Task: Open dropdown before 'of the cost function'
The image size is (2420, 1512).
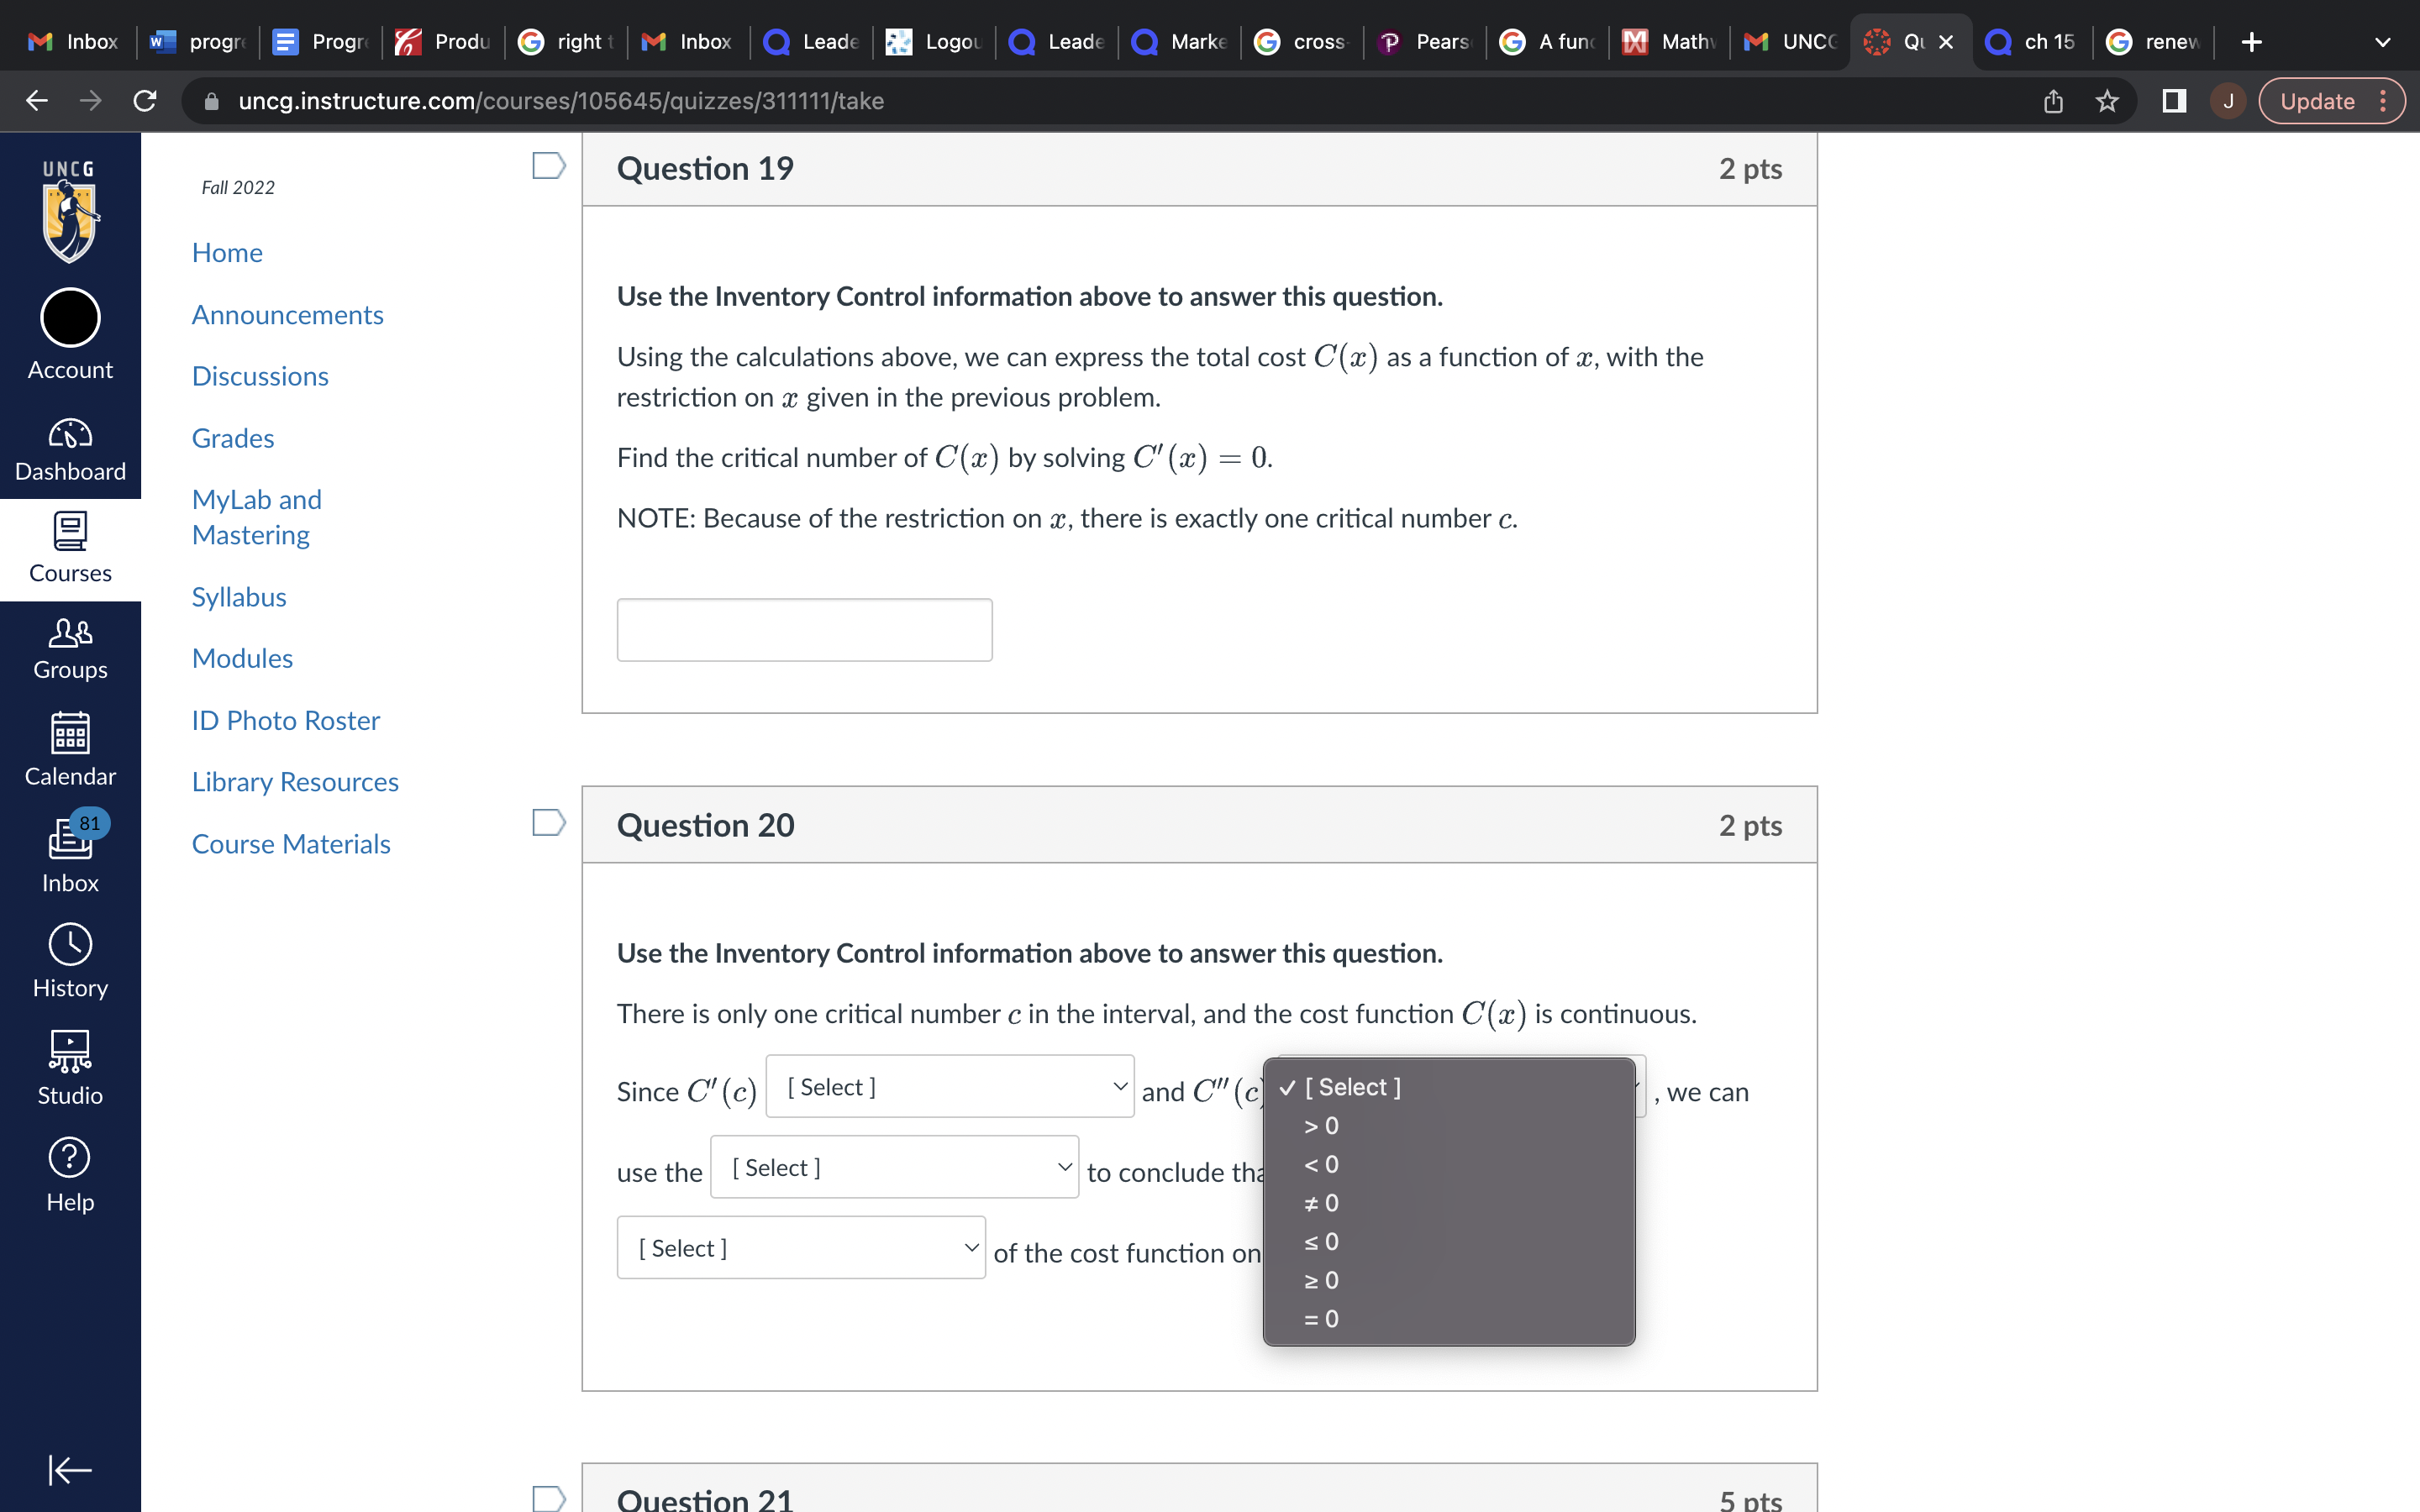Action: tap(800, 1248)
